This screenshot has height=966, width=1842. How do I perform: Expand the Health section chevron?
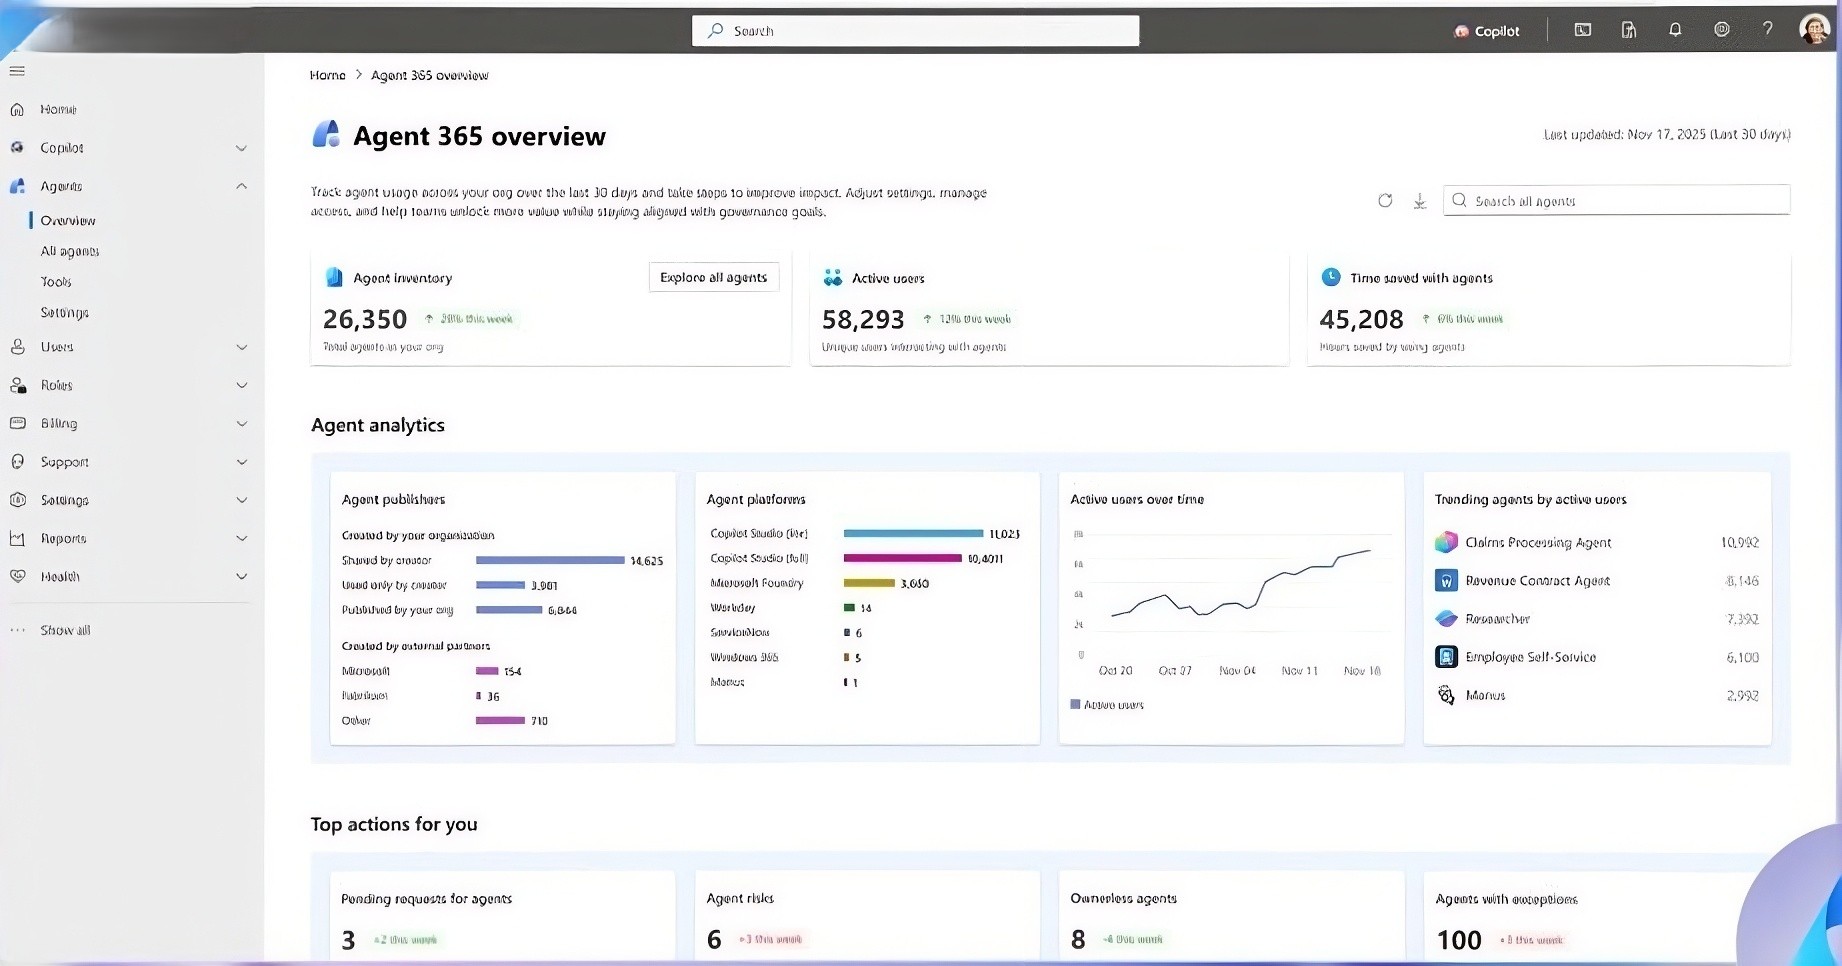pos(241,576)
